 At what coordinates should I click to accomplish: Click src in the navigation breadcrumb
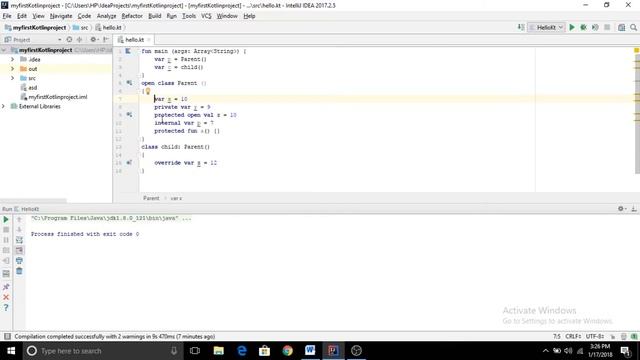click(81, 27)
